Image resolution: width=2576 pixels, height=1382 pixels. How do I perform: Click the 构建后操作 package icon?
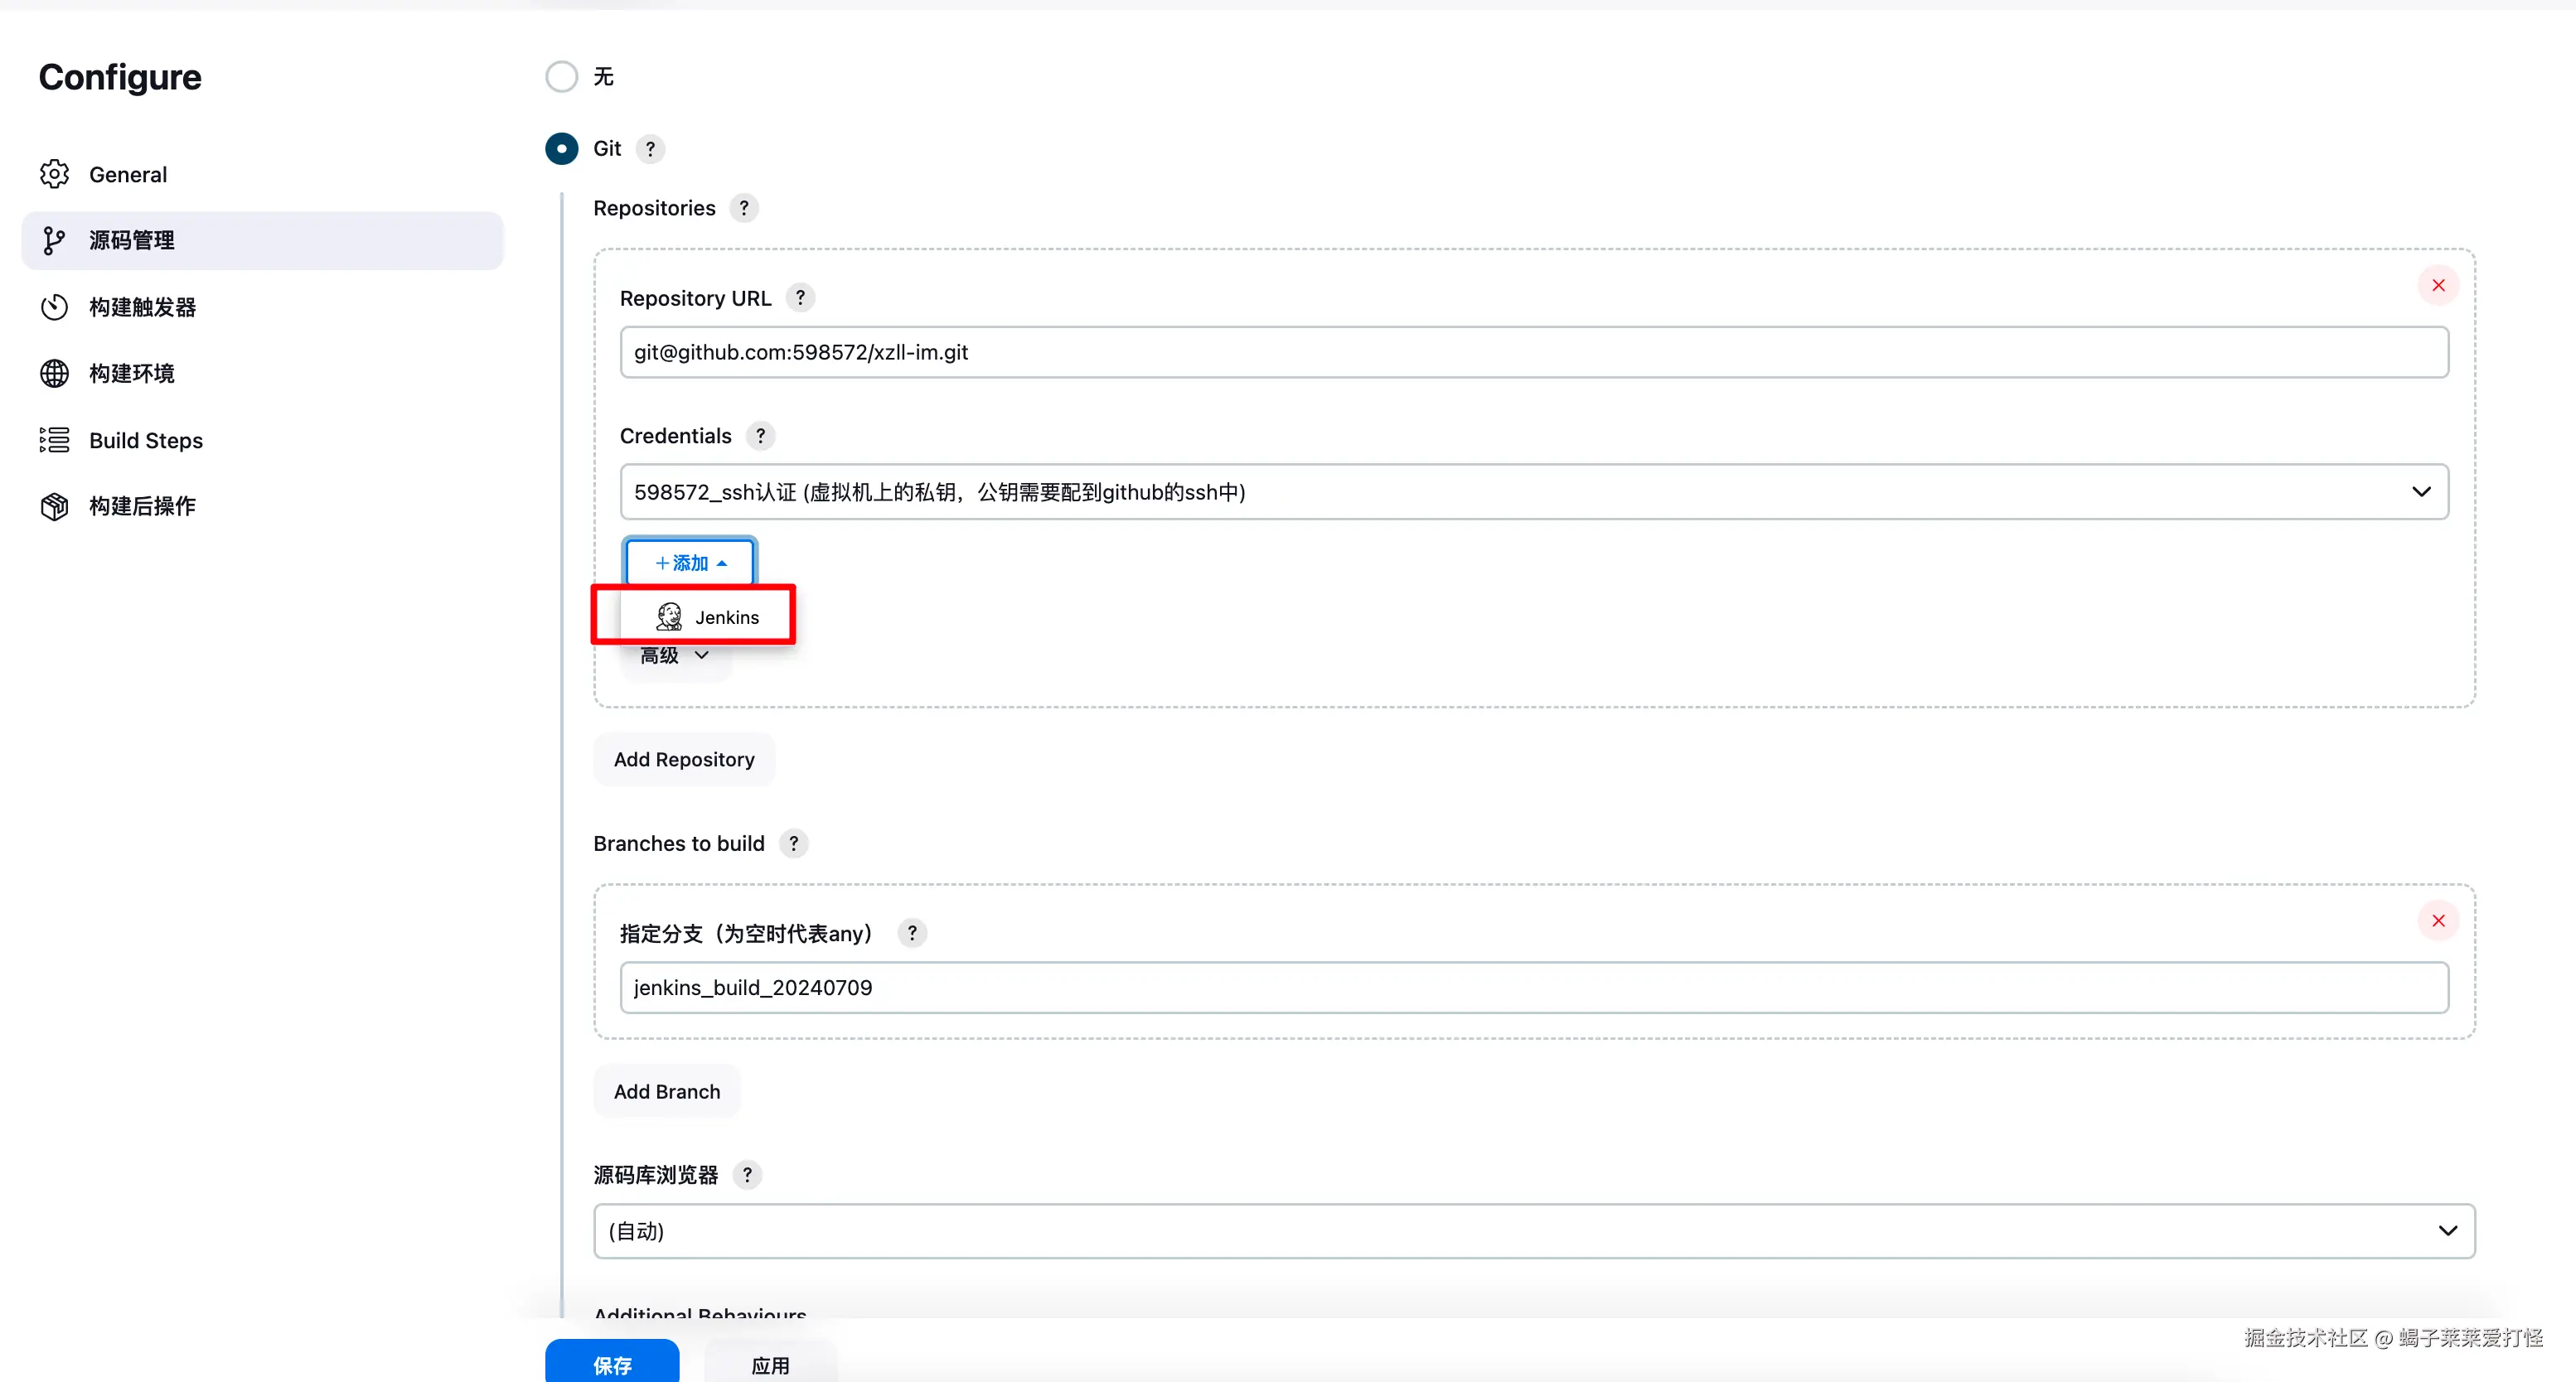(54, 506)
